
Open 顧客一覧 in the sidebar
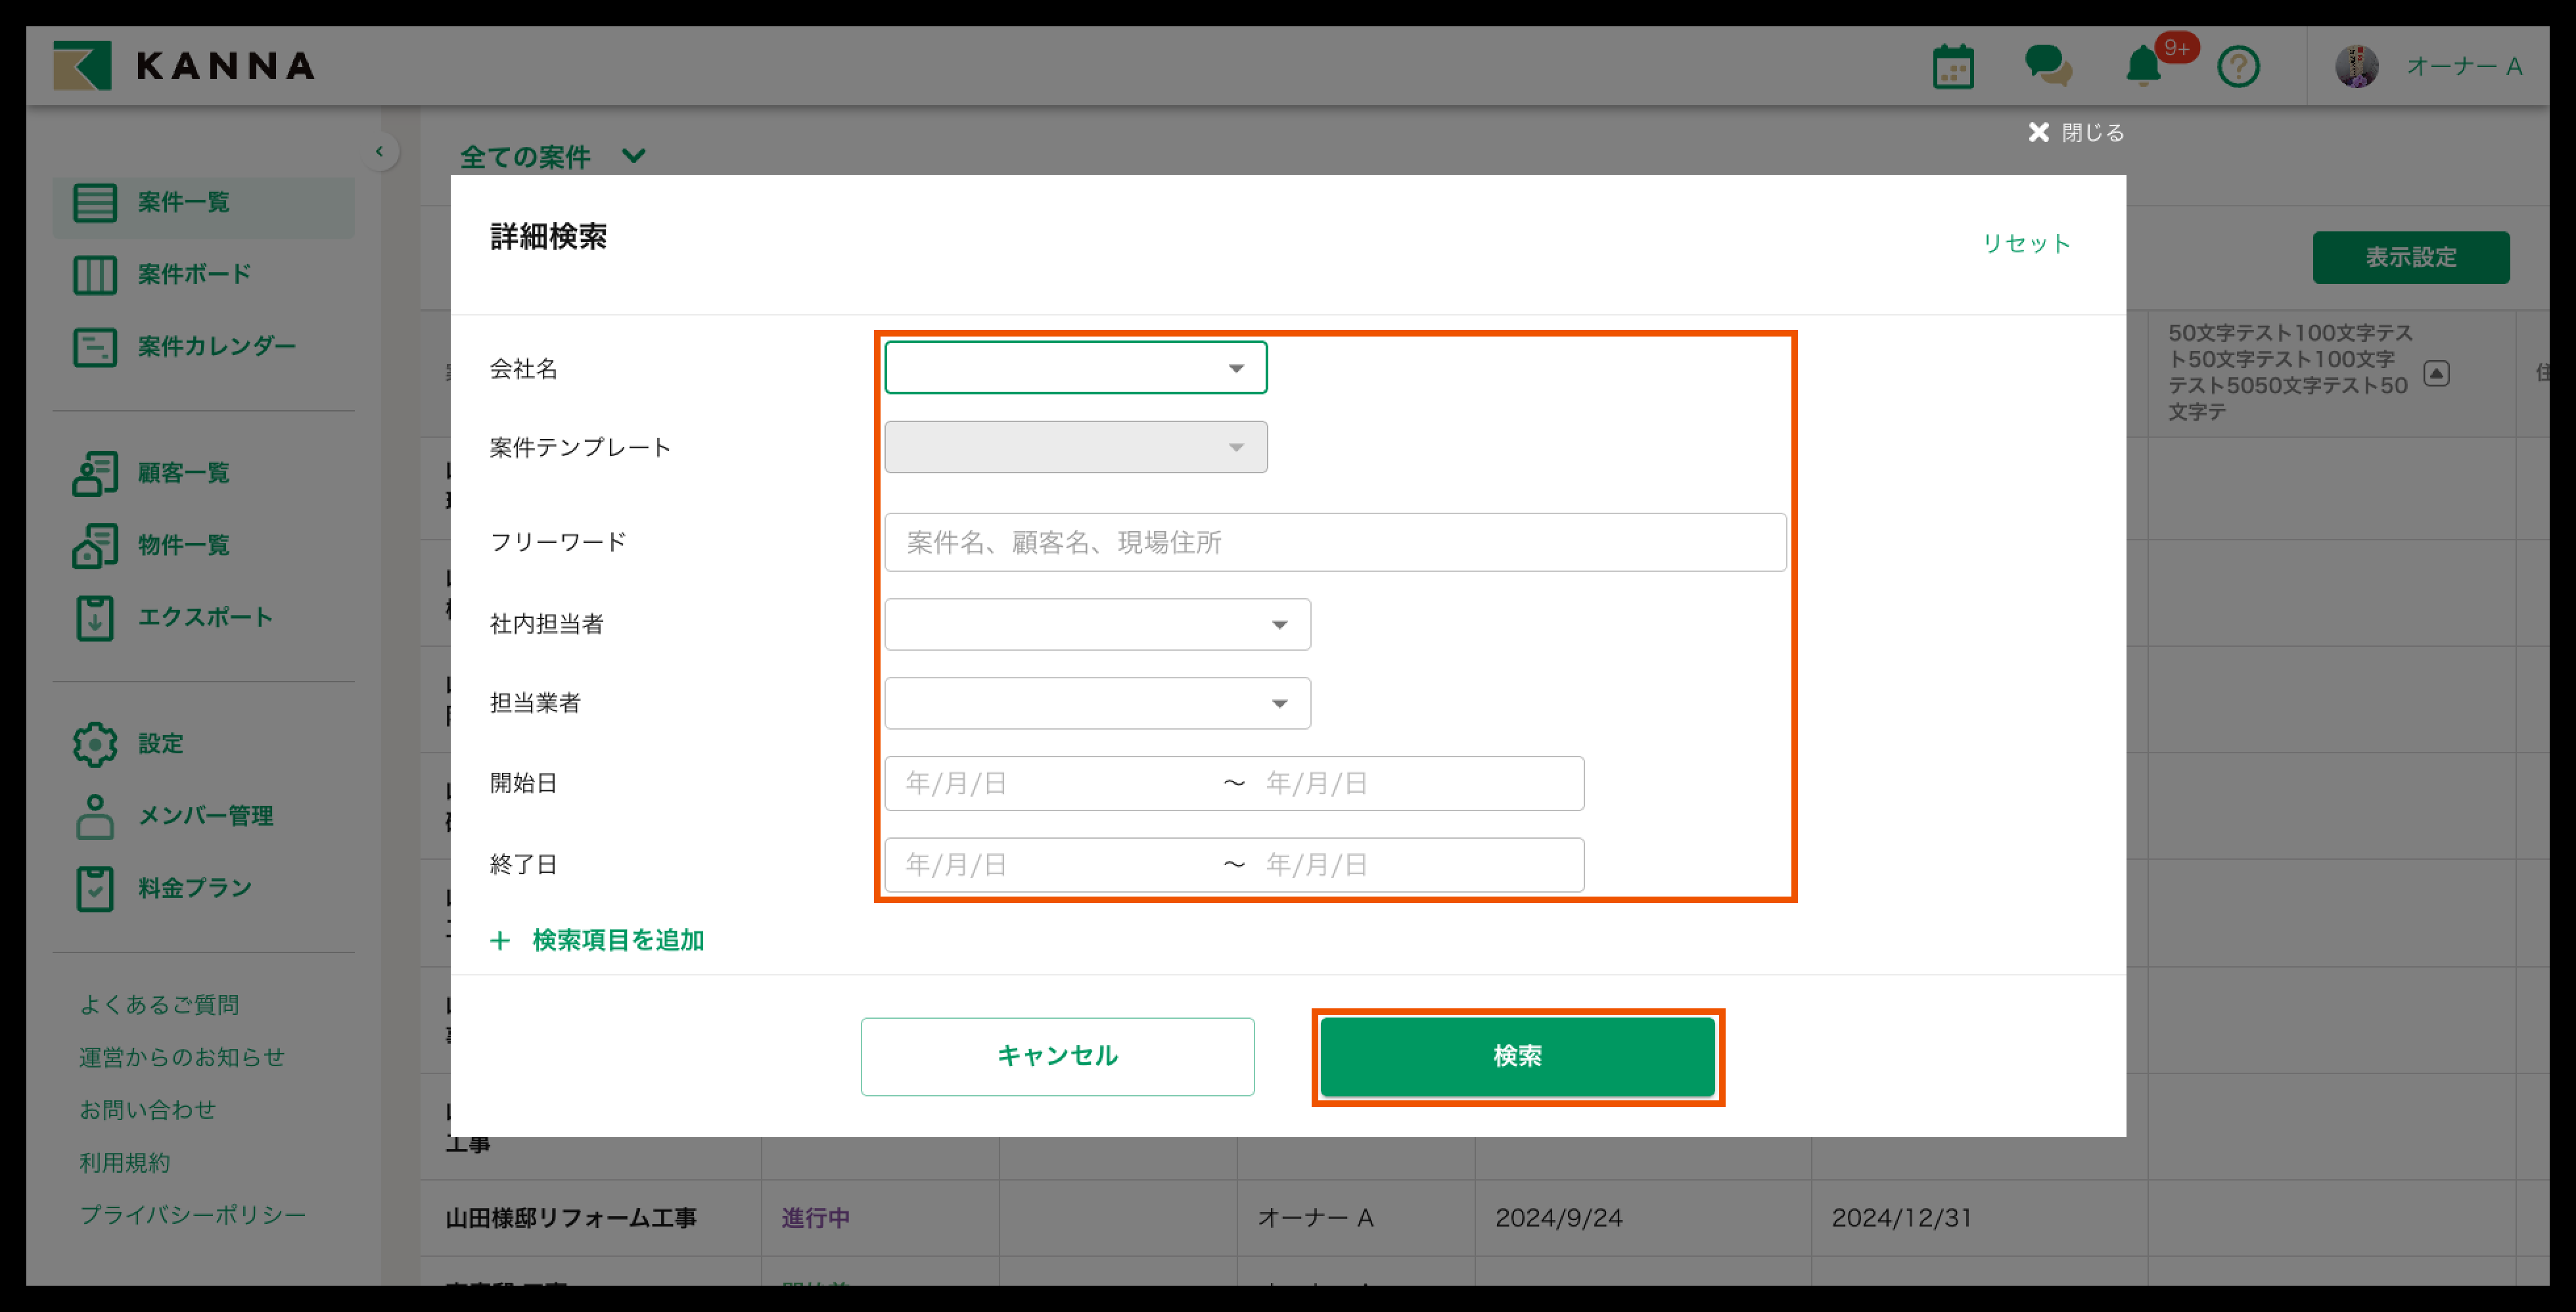(184, 472)
